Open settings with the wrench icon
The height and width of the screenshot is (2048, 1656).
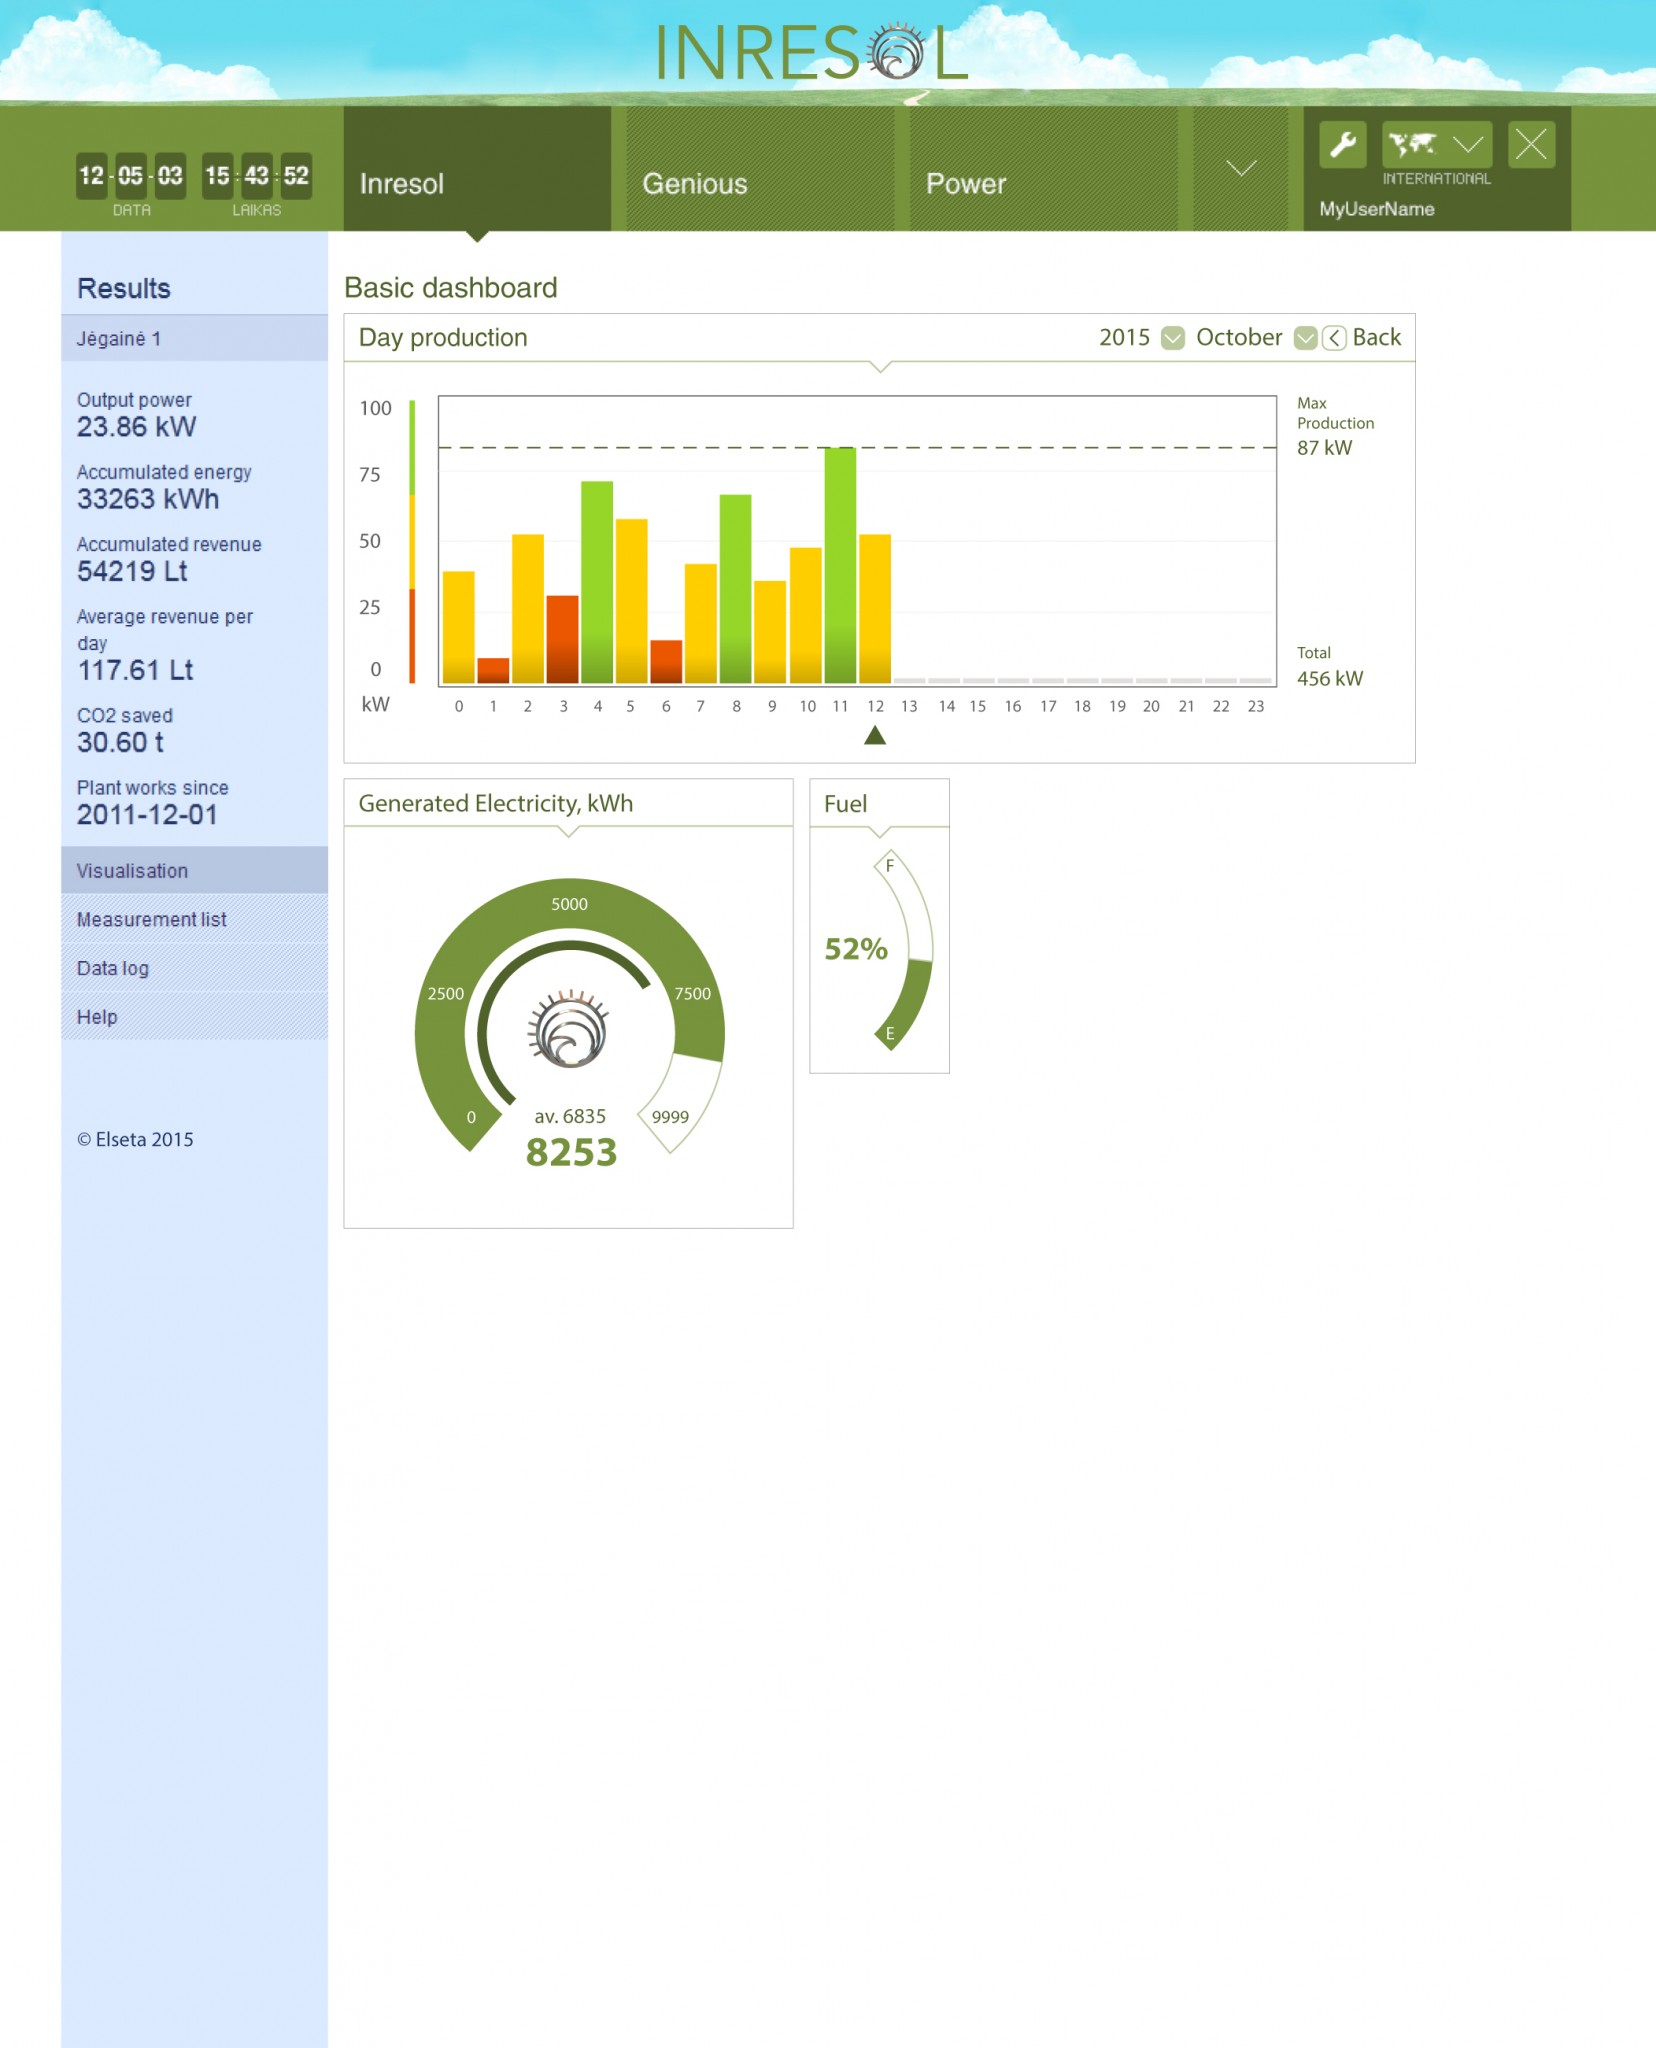(x=1342, y=145)
